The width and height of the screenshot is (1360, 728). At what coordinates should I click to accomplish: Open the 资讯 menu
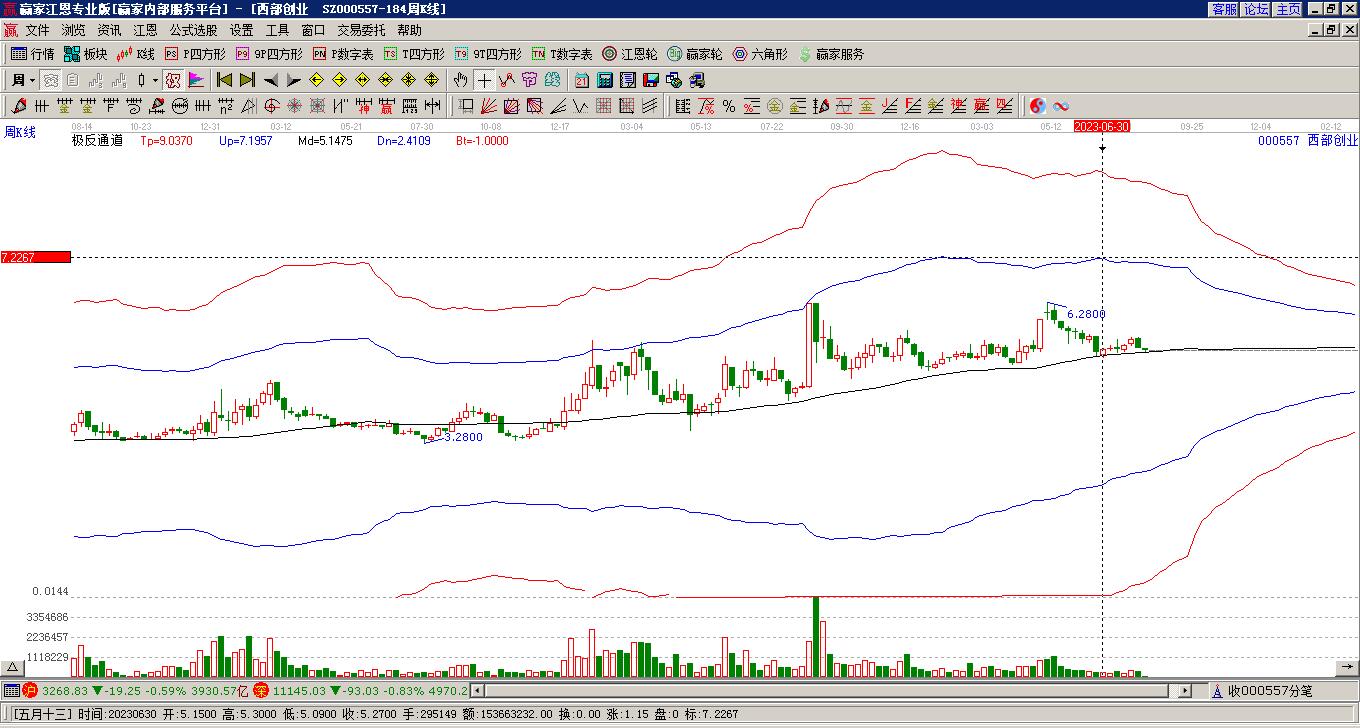tap(109, 30)
